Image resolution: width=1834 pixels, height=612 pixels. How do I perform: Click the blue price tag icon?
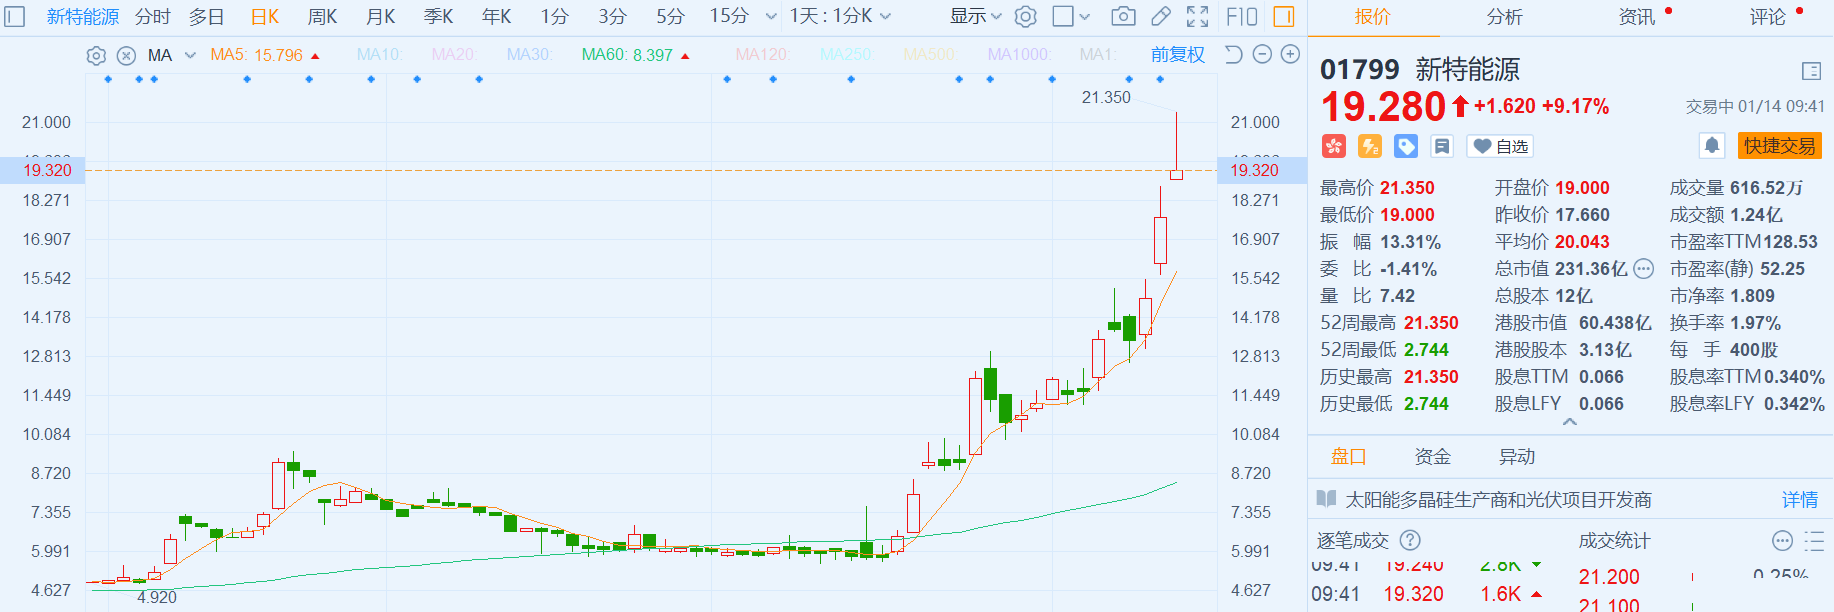coord(1406,146)
